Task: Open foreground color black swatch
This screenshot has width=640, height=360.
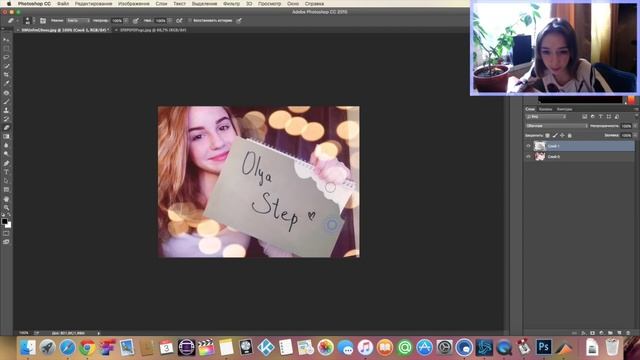Action: (x=4, y=221)
